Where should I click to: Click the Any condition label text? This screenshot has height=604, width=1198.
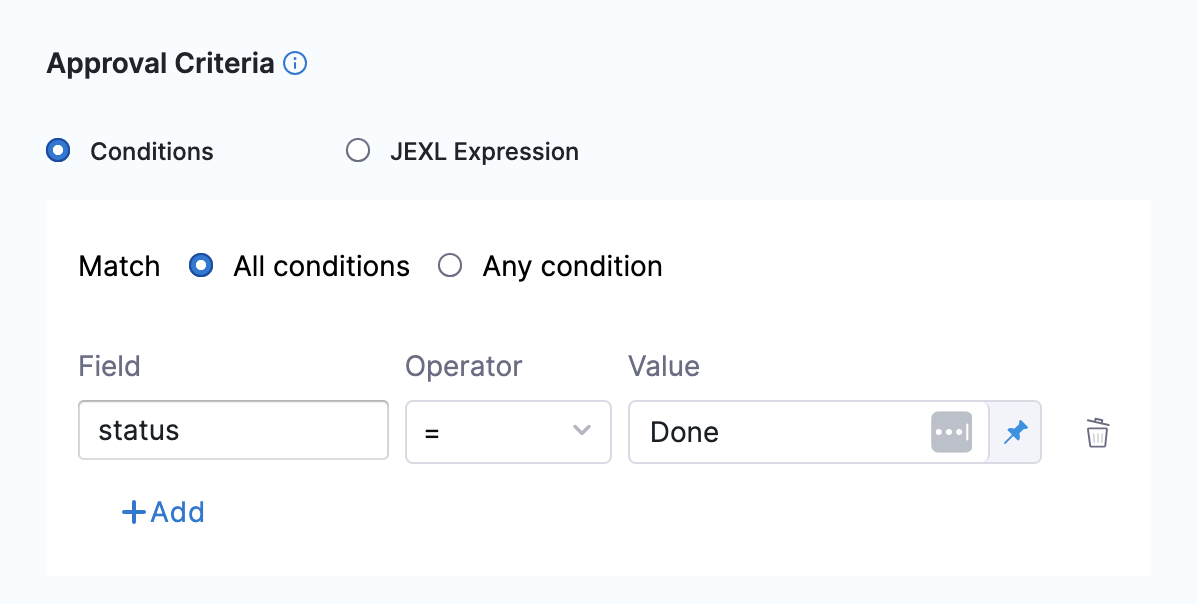[572, 267]
